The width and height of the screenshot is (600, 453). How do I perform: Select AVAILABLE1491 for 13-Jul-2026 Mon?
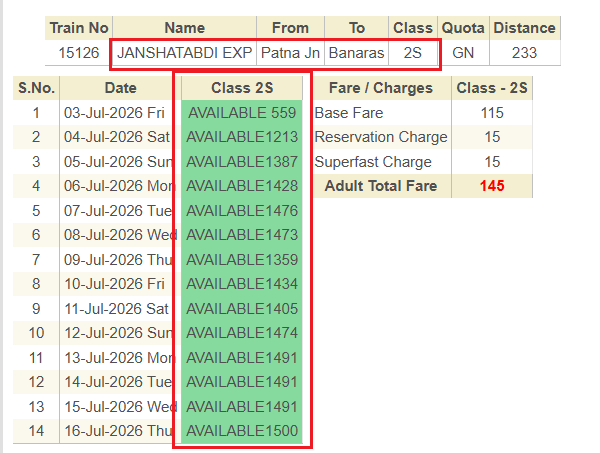(x=242, y=357)
